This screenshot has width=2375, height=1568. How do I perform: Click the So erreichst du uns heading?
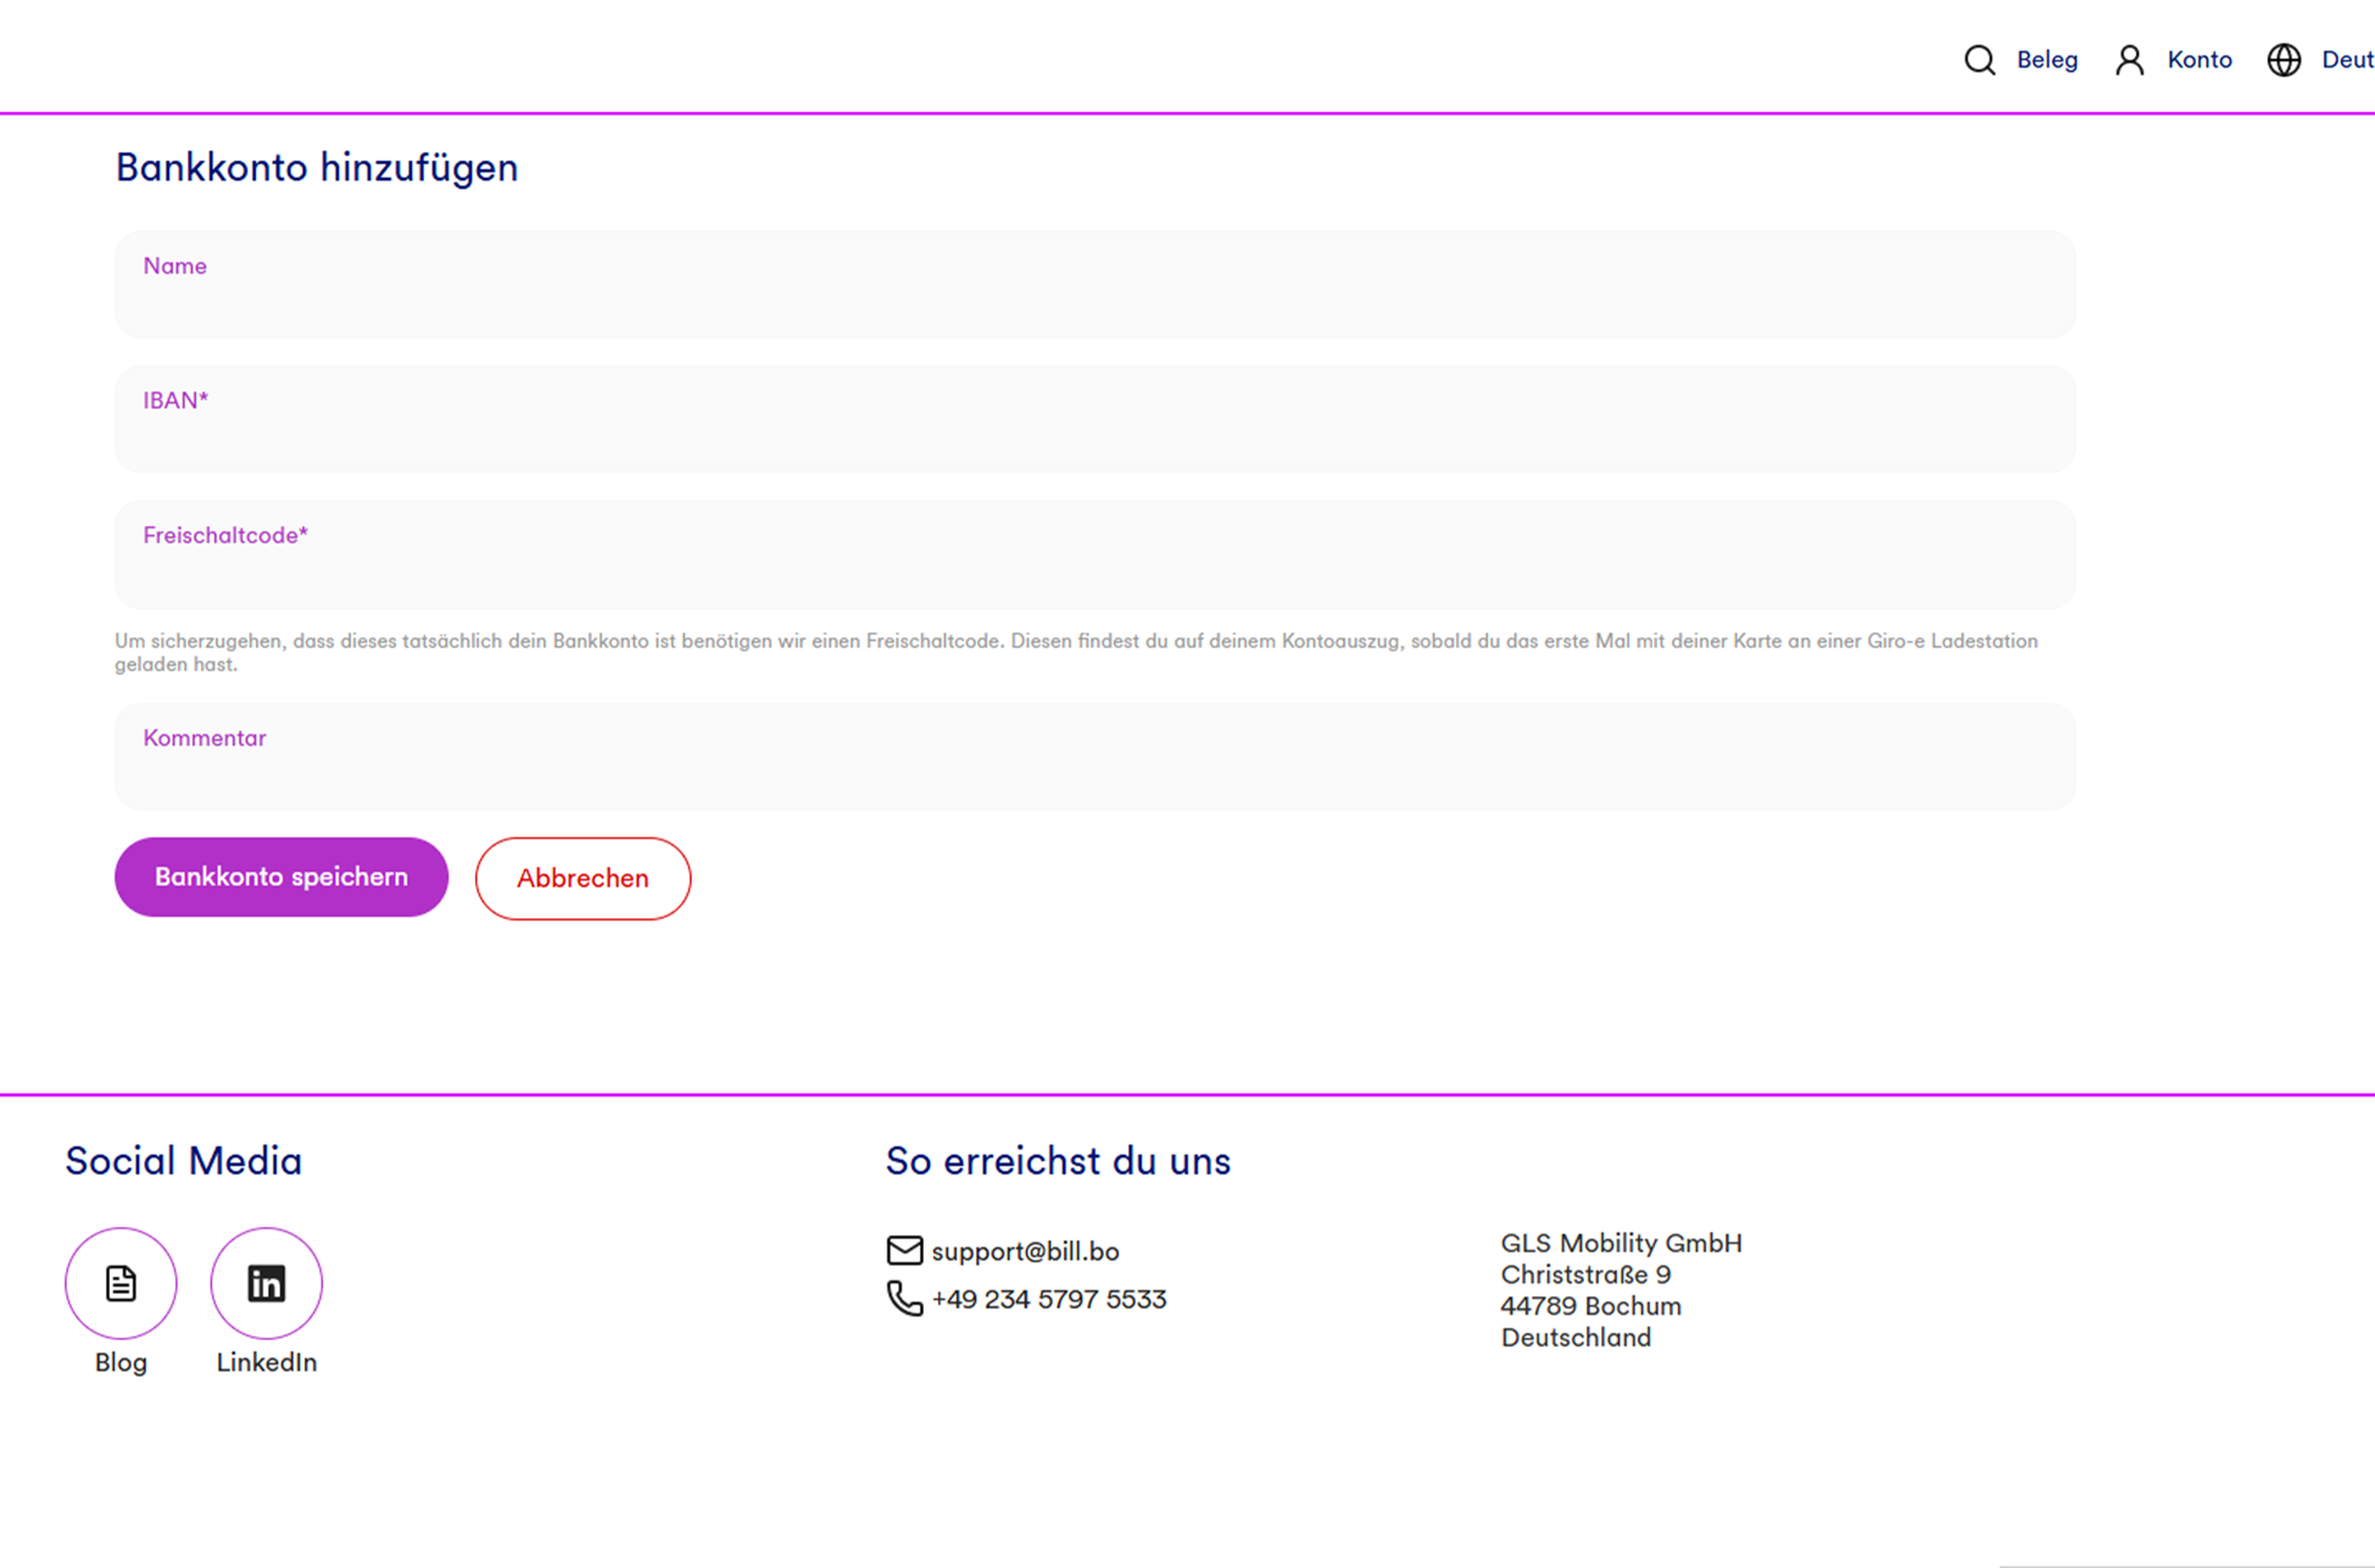[x=1058, y=1161]
